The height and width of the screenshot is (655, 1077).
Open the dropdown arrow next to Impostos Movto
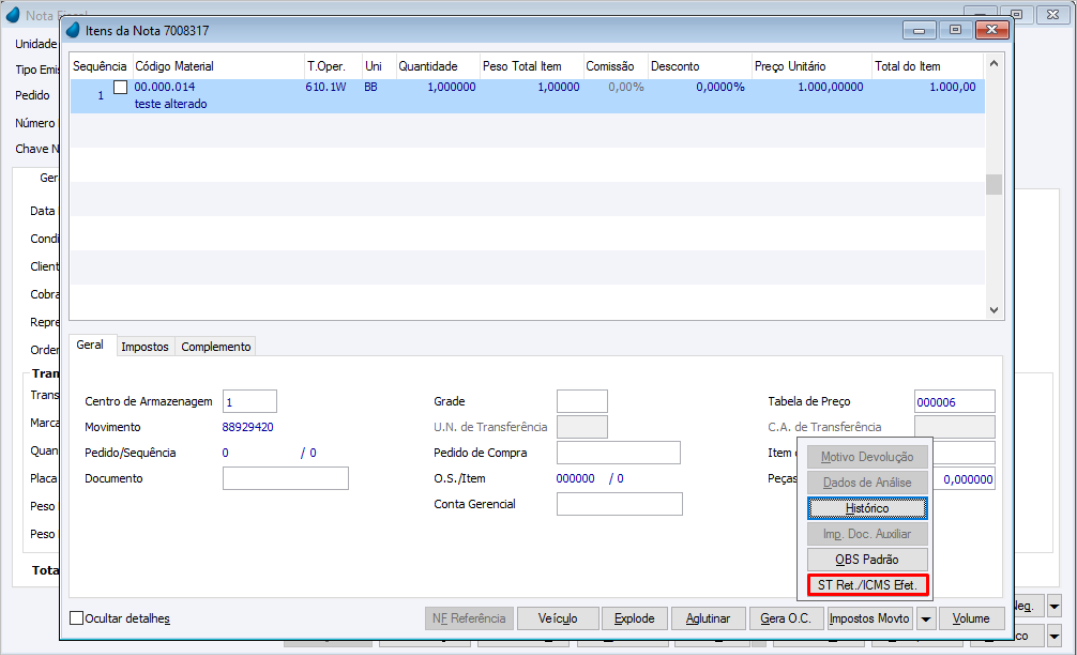(925, 619)
